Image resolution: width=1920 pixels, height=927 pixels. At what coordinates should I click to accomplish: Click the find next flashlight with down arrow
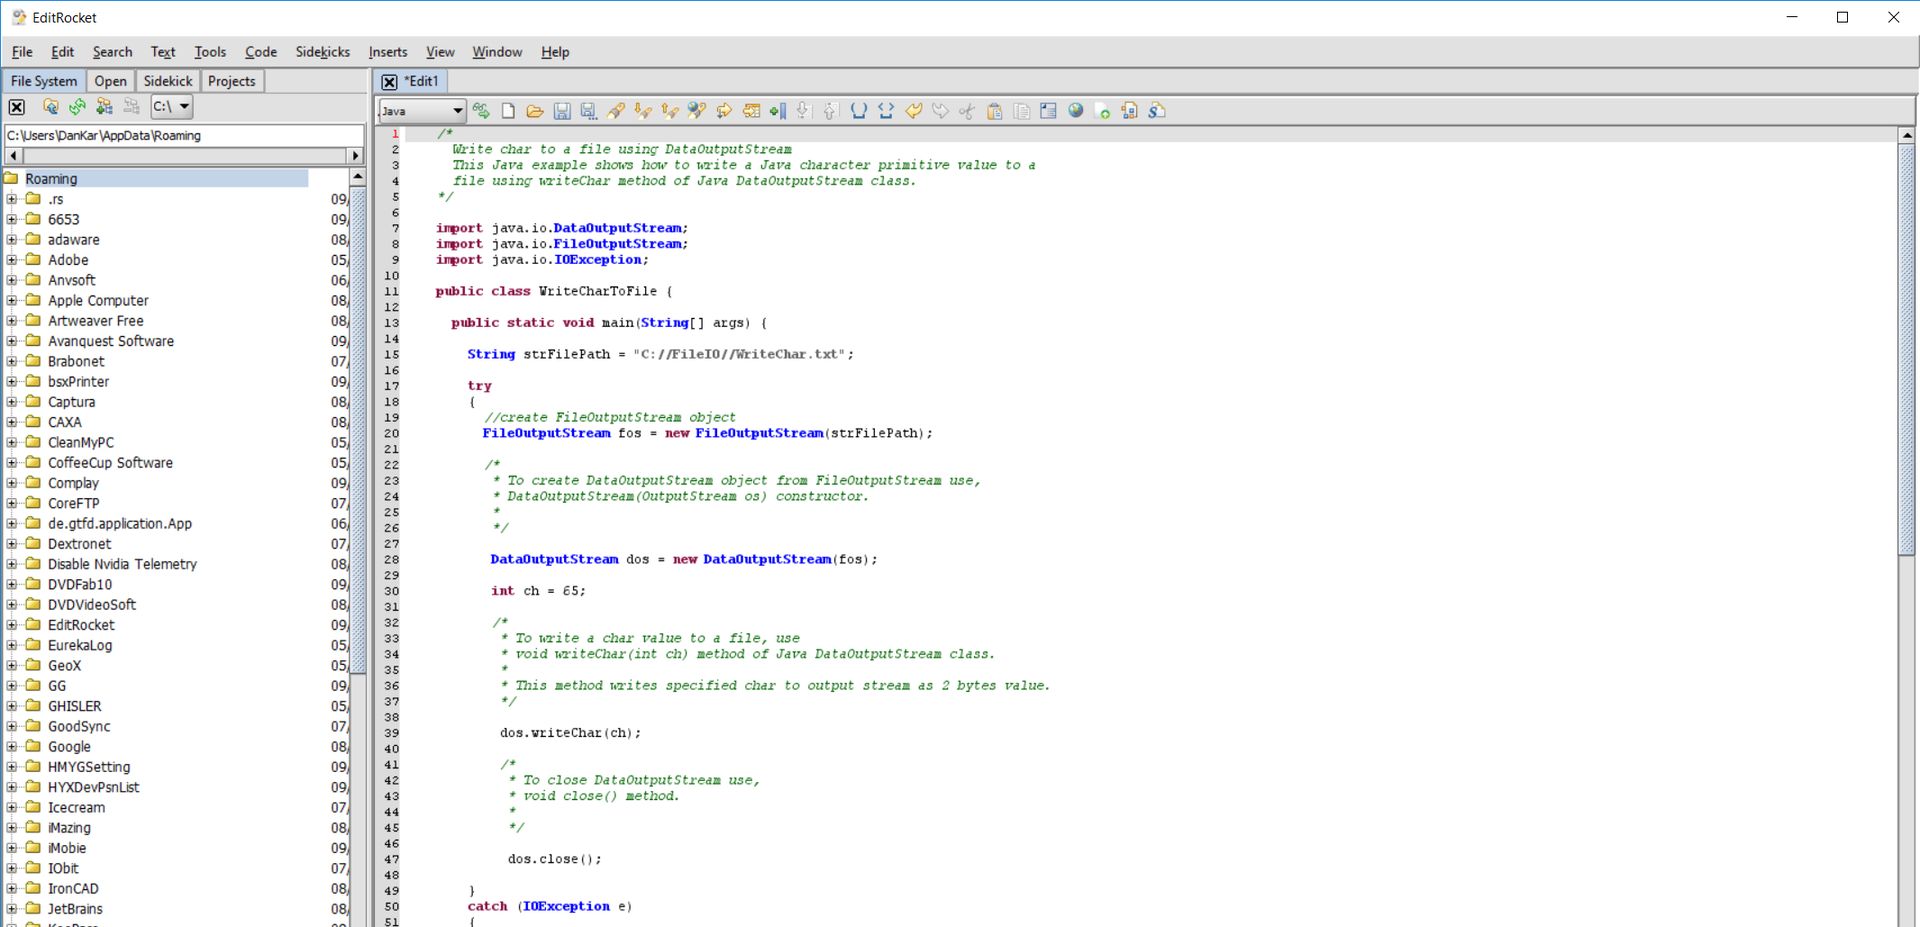click(643, 111)
